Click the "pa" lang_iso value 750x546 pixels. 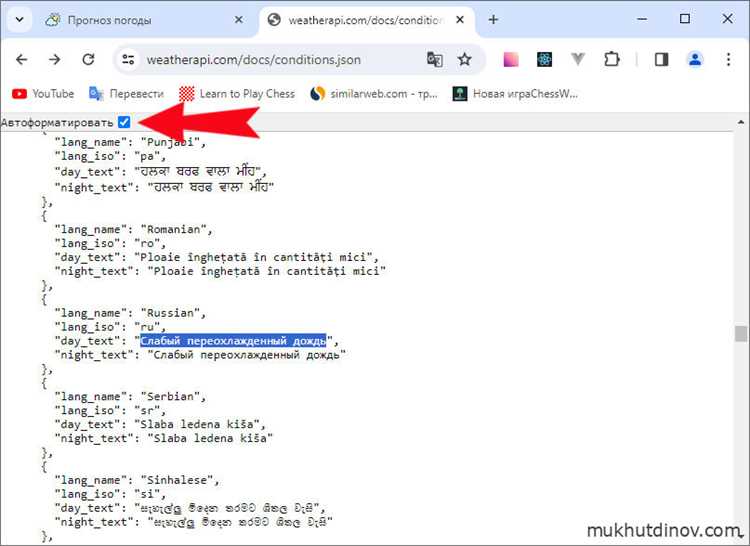pyautogui.click(x=149, y=156)
